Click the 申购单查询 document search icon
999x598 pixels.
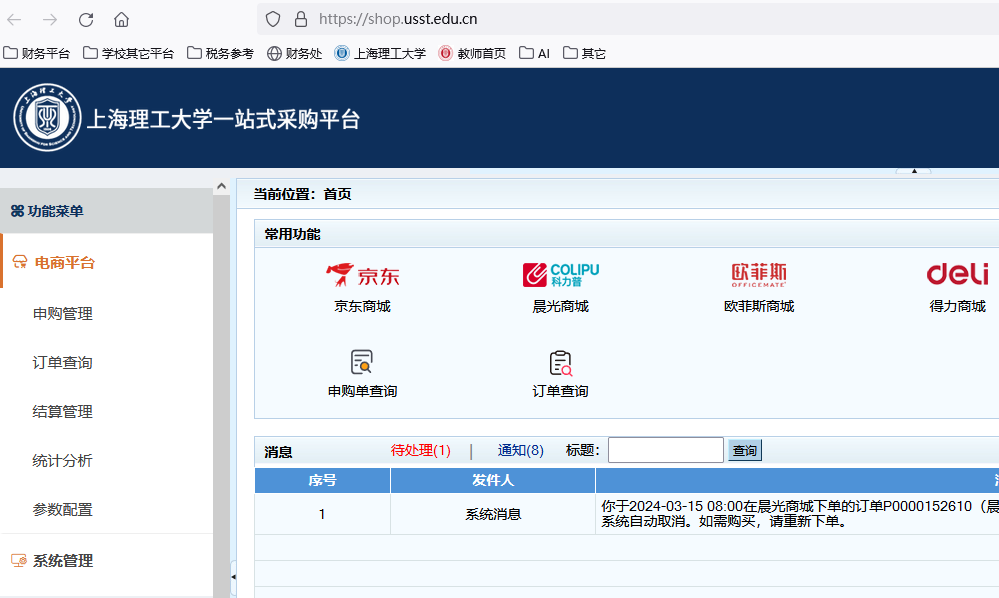pos(362,362)
